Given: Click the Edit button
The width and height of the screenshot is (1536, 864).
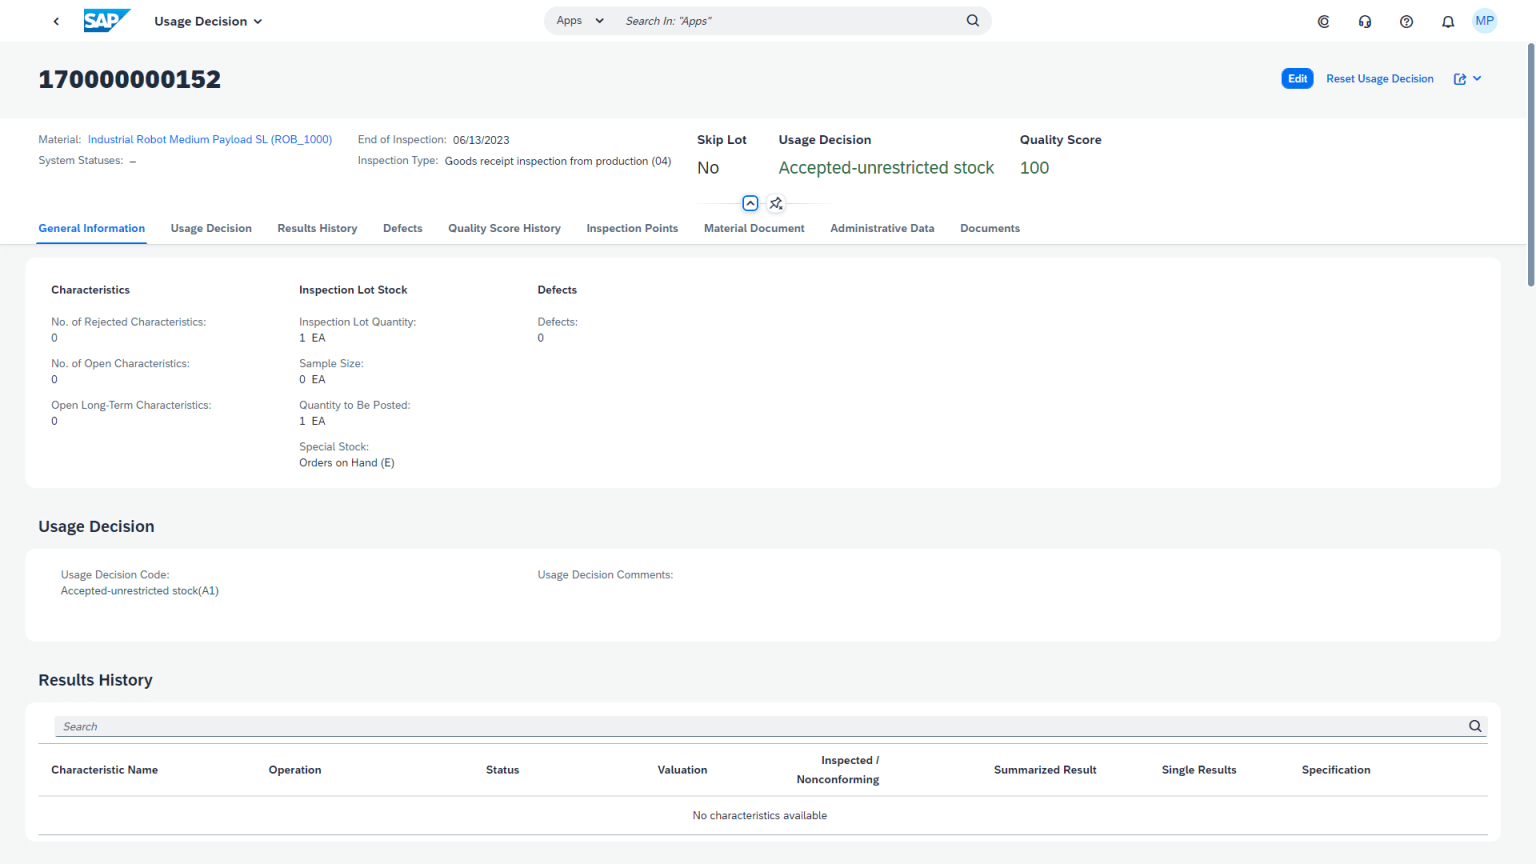Looking at the screenshot, I should pyautogui.click(x=1297, y=78).
